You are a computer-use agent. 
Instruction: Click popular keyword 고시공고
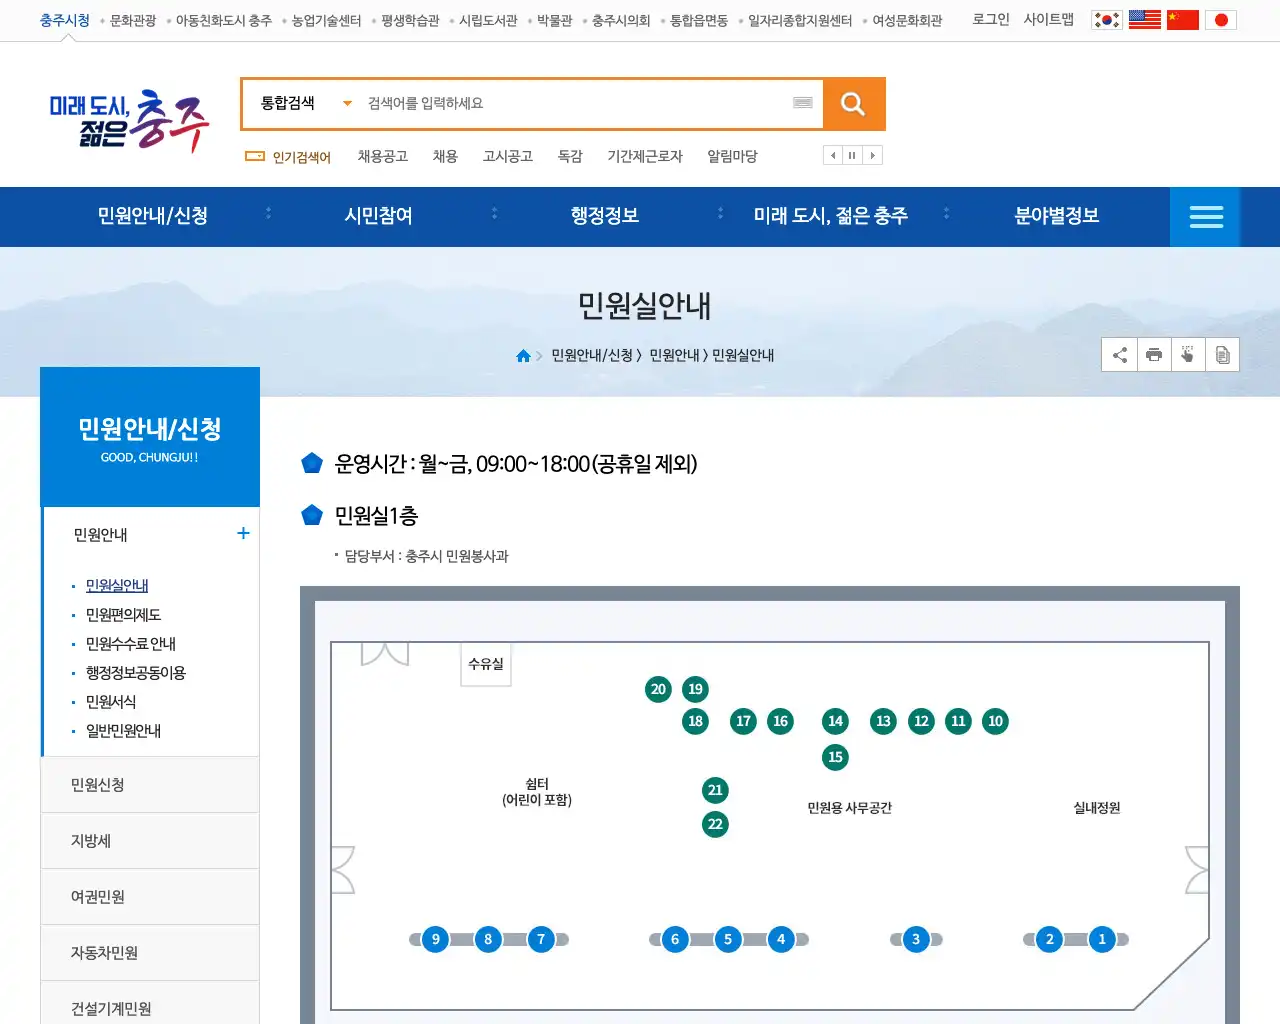(x=508, y=156)
